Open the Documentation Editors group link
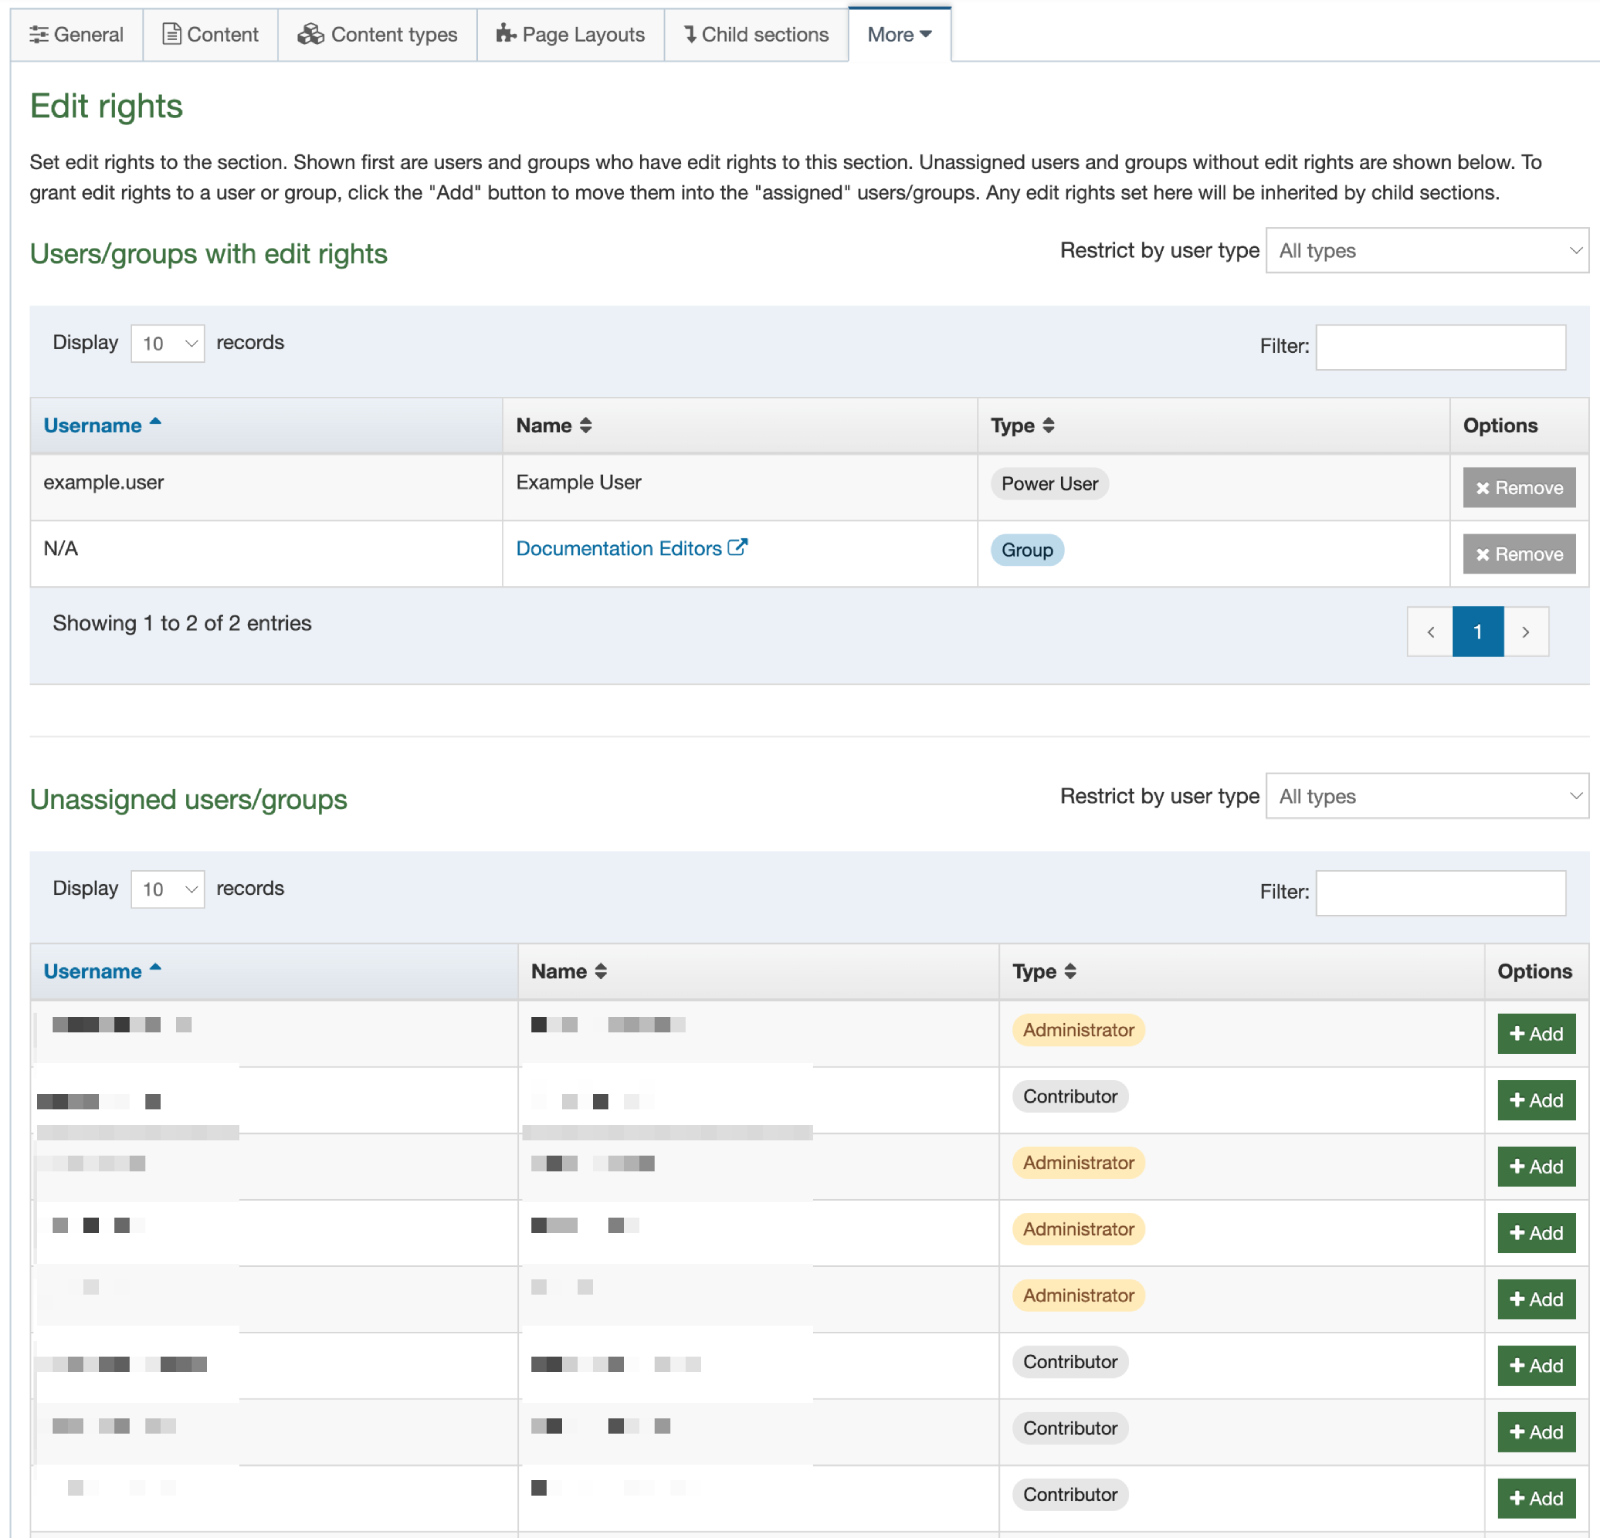This screenshot has height=1538, width=1600. tap(617, 547)
